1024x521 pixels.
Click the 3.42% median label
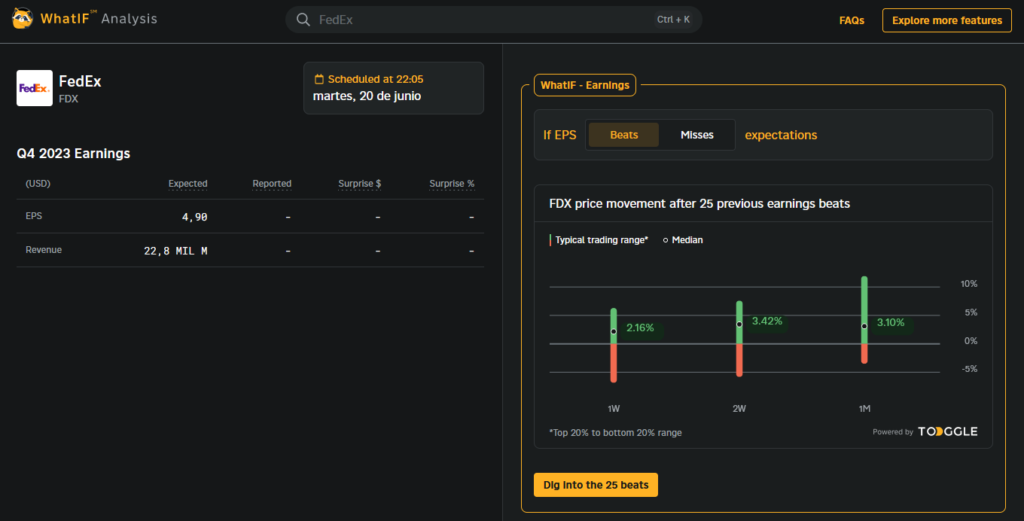(x=767, y=321)
